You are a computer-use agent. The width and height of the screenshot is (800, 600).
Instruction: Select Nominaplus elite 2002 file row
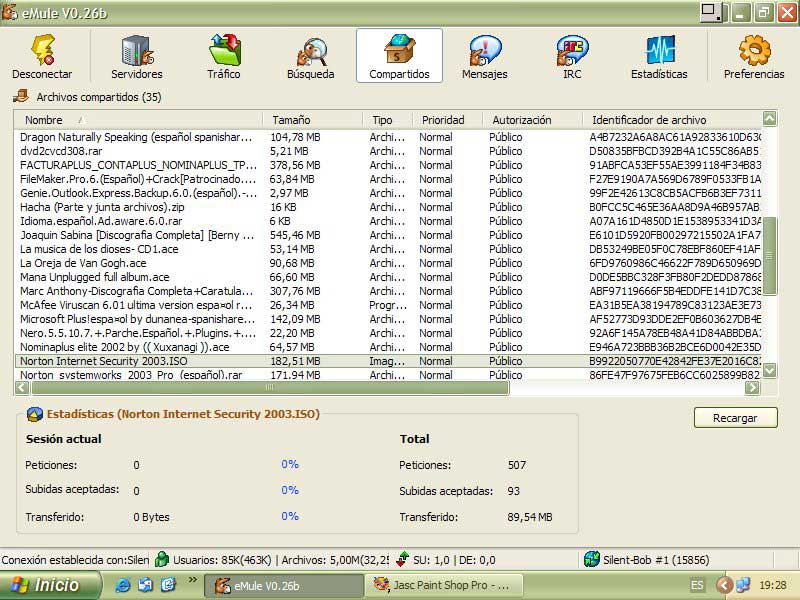pyautogui.click(x=388, y=347)
